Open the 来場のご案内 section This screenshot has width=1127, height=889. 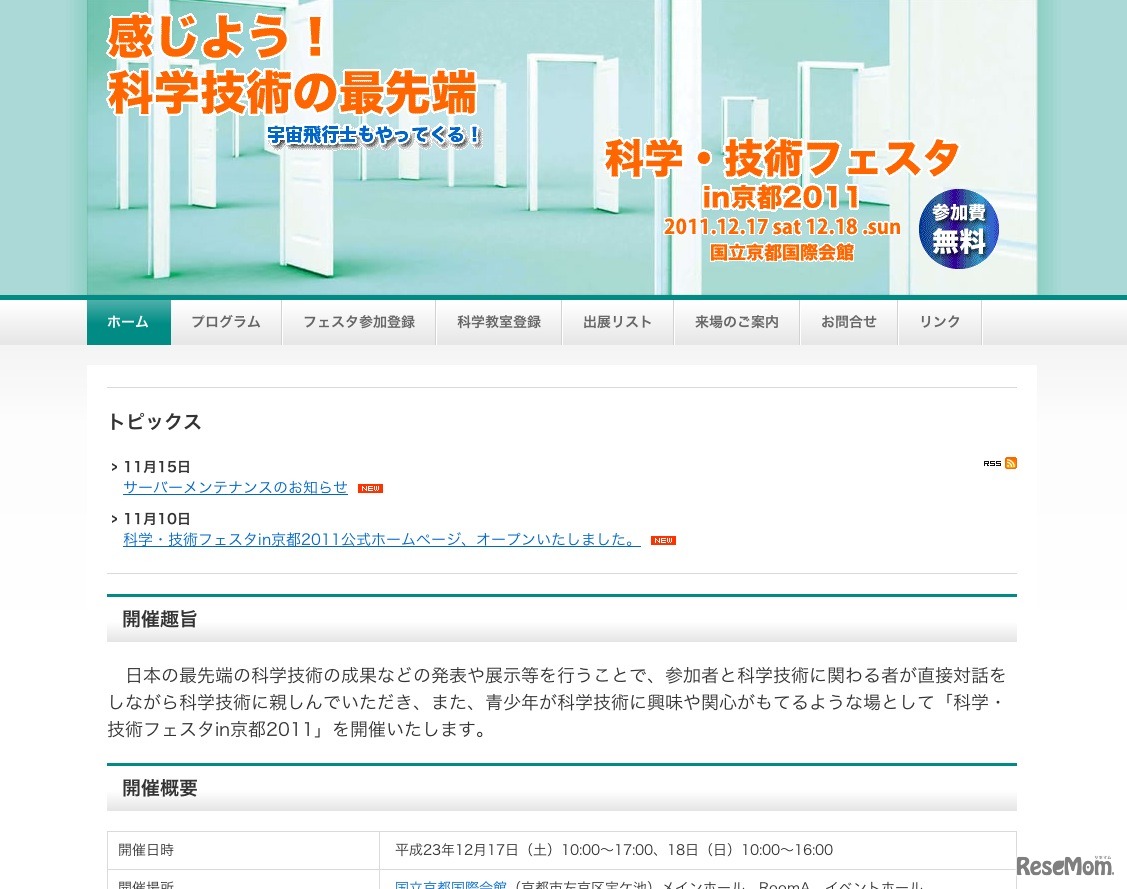click(x=736, y=321)
